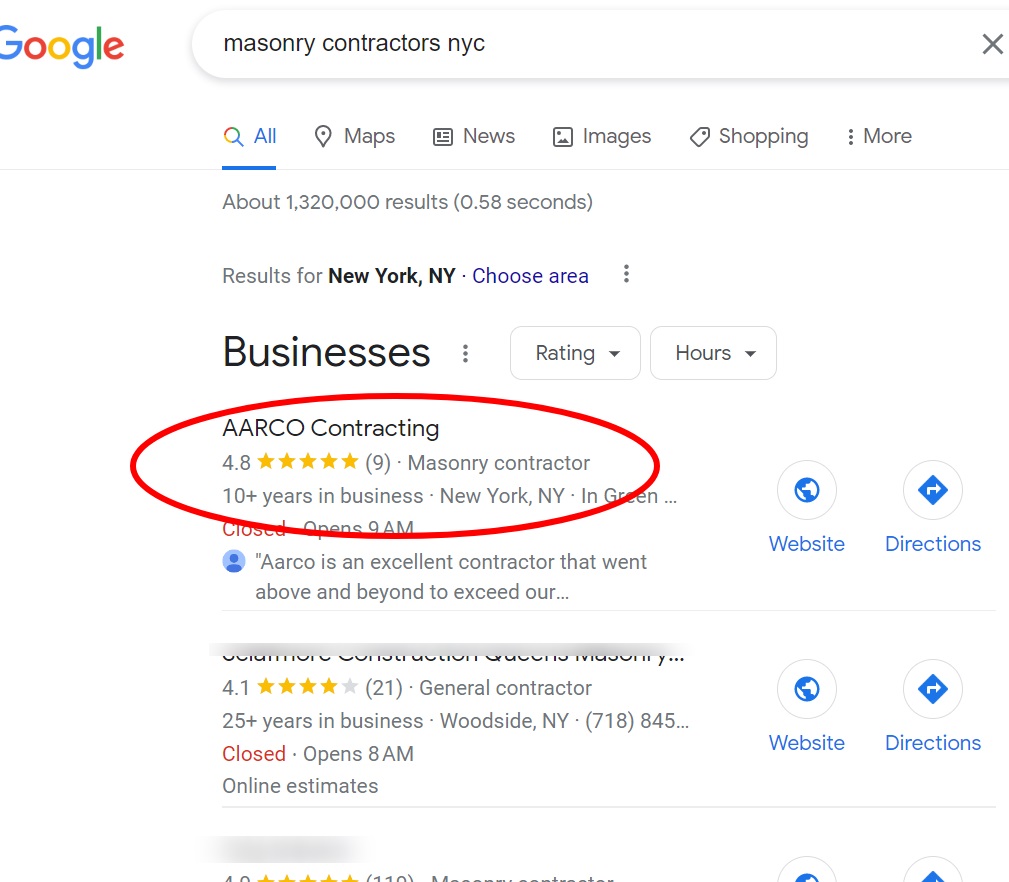Open the Choose area link
Screen dimensions: 1009x882
point(530,276)
